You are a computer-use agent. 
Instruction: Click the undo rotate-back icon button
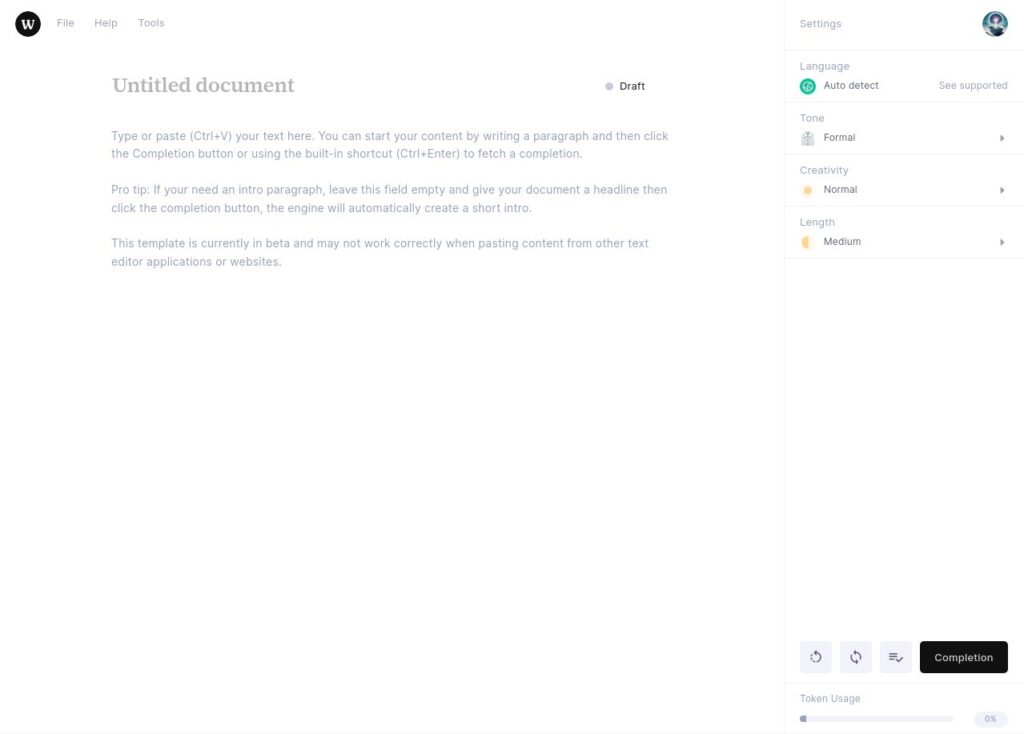816,657
